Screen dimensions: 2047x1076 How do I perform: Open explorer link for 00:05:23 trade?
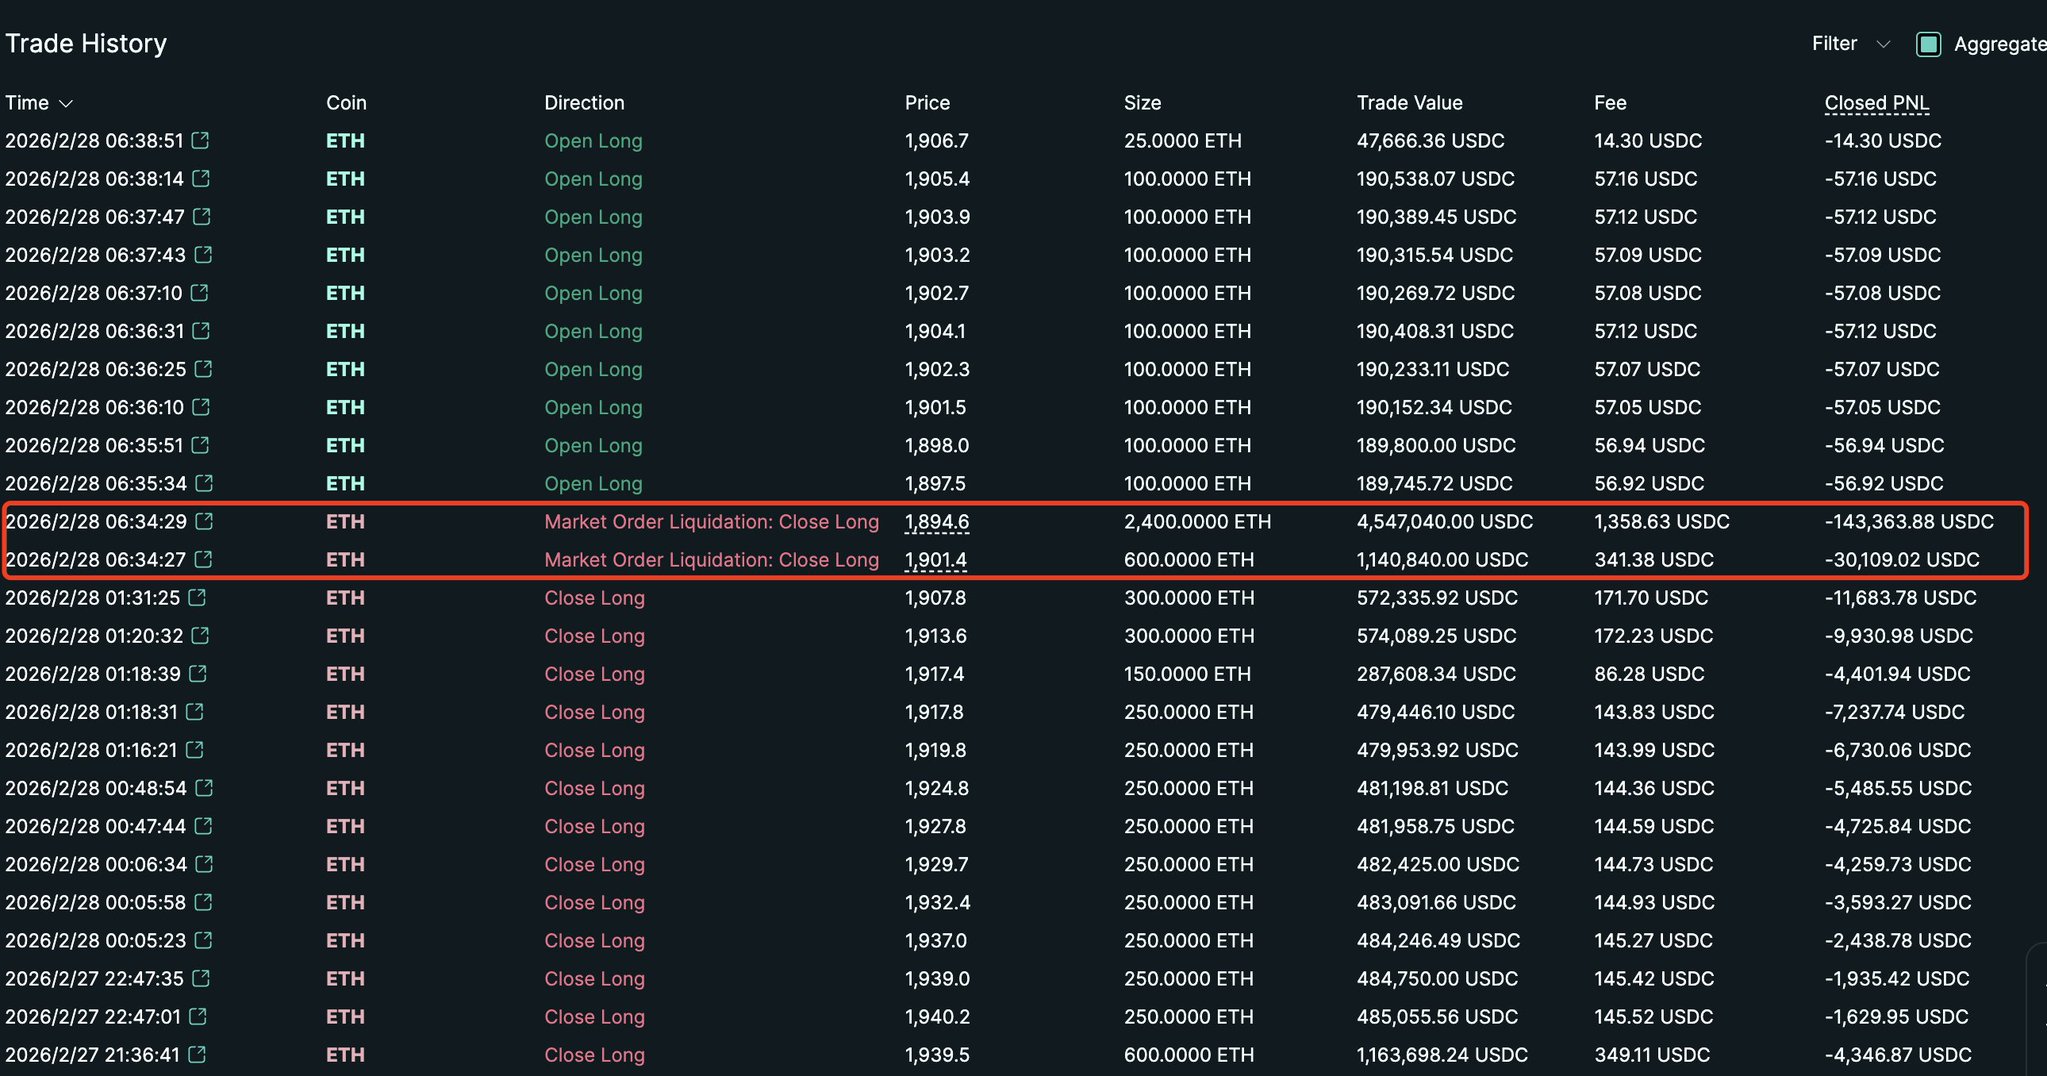203,940
